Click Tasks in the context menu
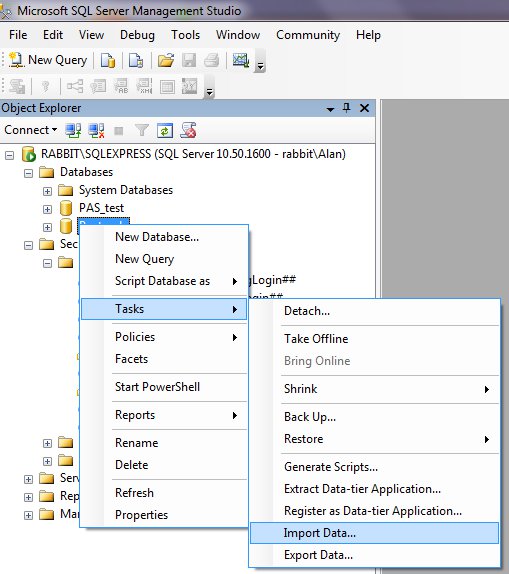Viewport: 509px width, 574px height. click(x=164, y=309)
